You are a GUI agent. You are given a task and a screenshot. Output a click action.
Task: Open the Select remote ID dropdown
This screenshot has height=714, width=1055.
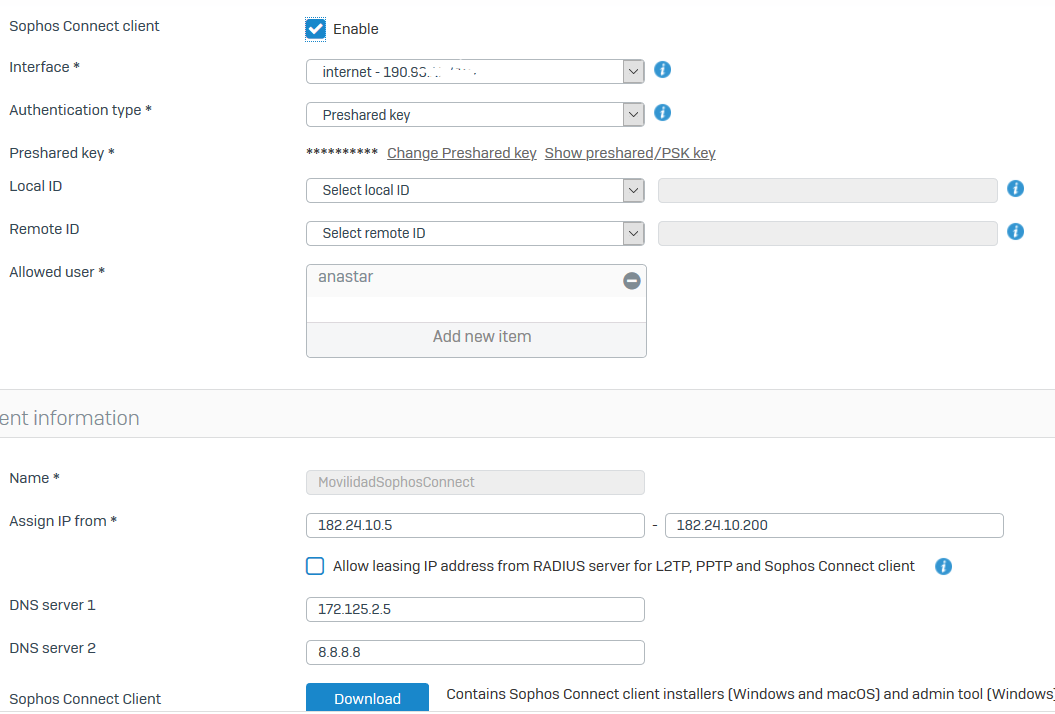[475, 234]
